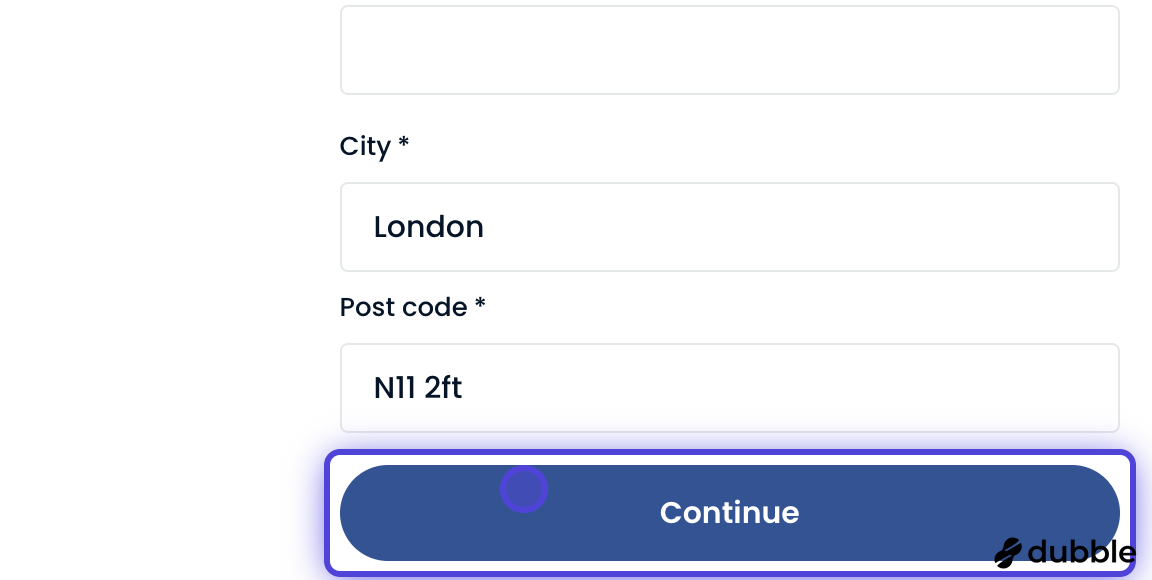Click the word City
The width and height of the screenshot is (1152, 580).
pos(365,146)
